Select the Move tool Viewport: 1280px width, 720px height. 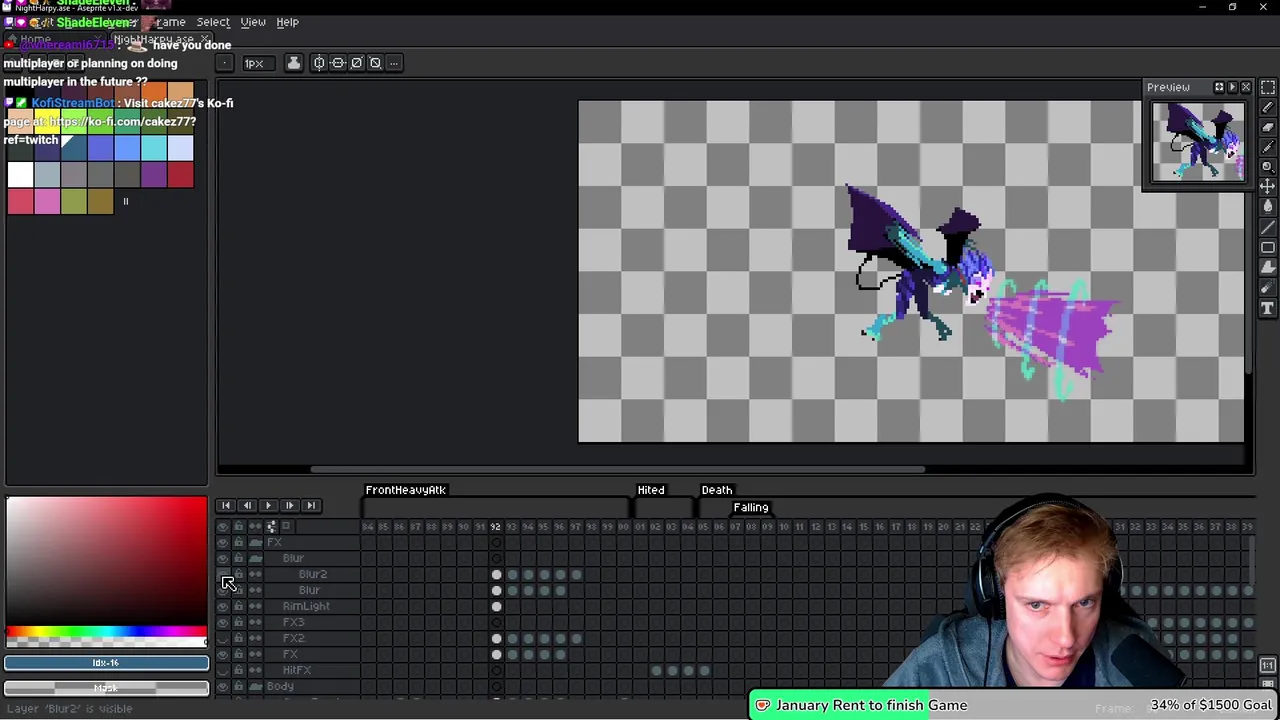pos(1267,187)
